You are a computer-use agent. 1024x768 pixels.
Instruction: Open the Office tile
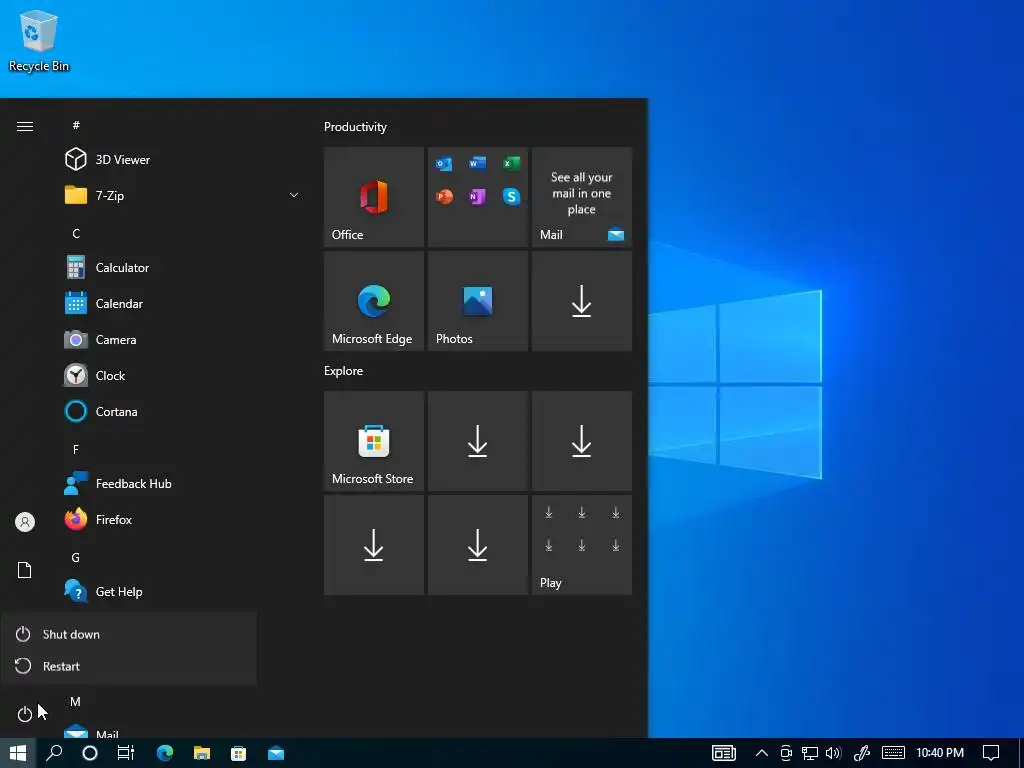pyautogui.click(x=374, y=197)
